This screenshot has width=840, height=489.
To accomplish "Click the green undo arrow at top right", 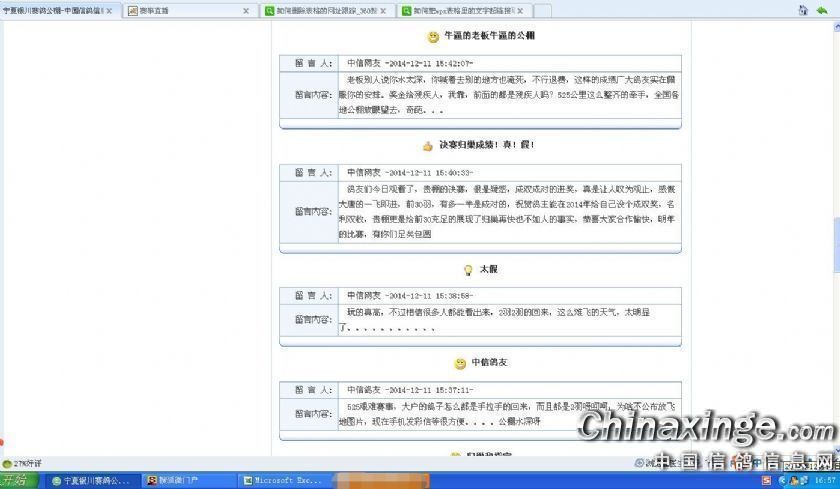I will (823, 10).
